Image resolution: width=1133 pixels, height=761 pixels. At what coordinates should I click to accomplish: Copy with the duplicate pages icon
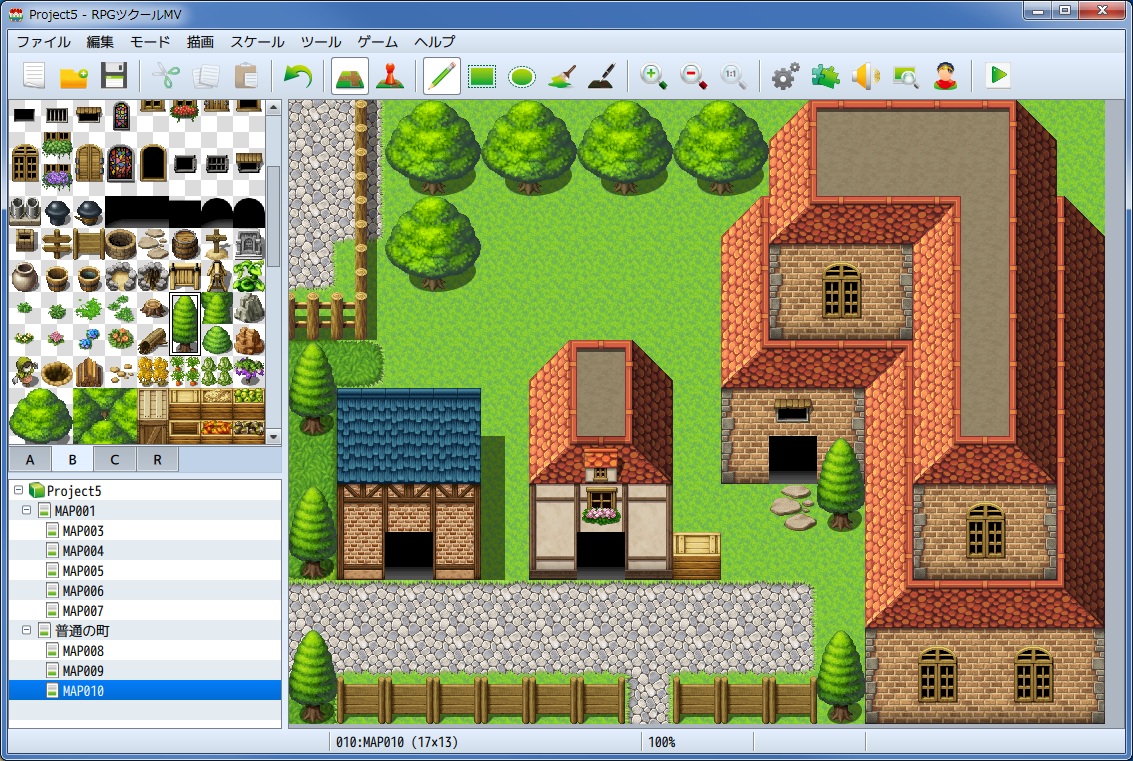click(206, 75)
